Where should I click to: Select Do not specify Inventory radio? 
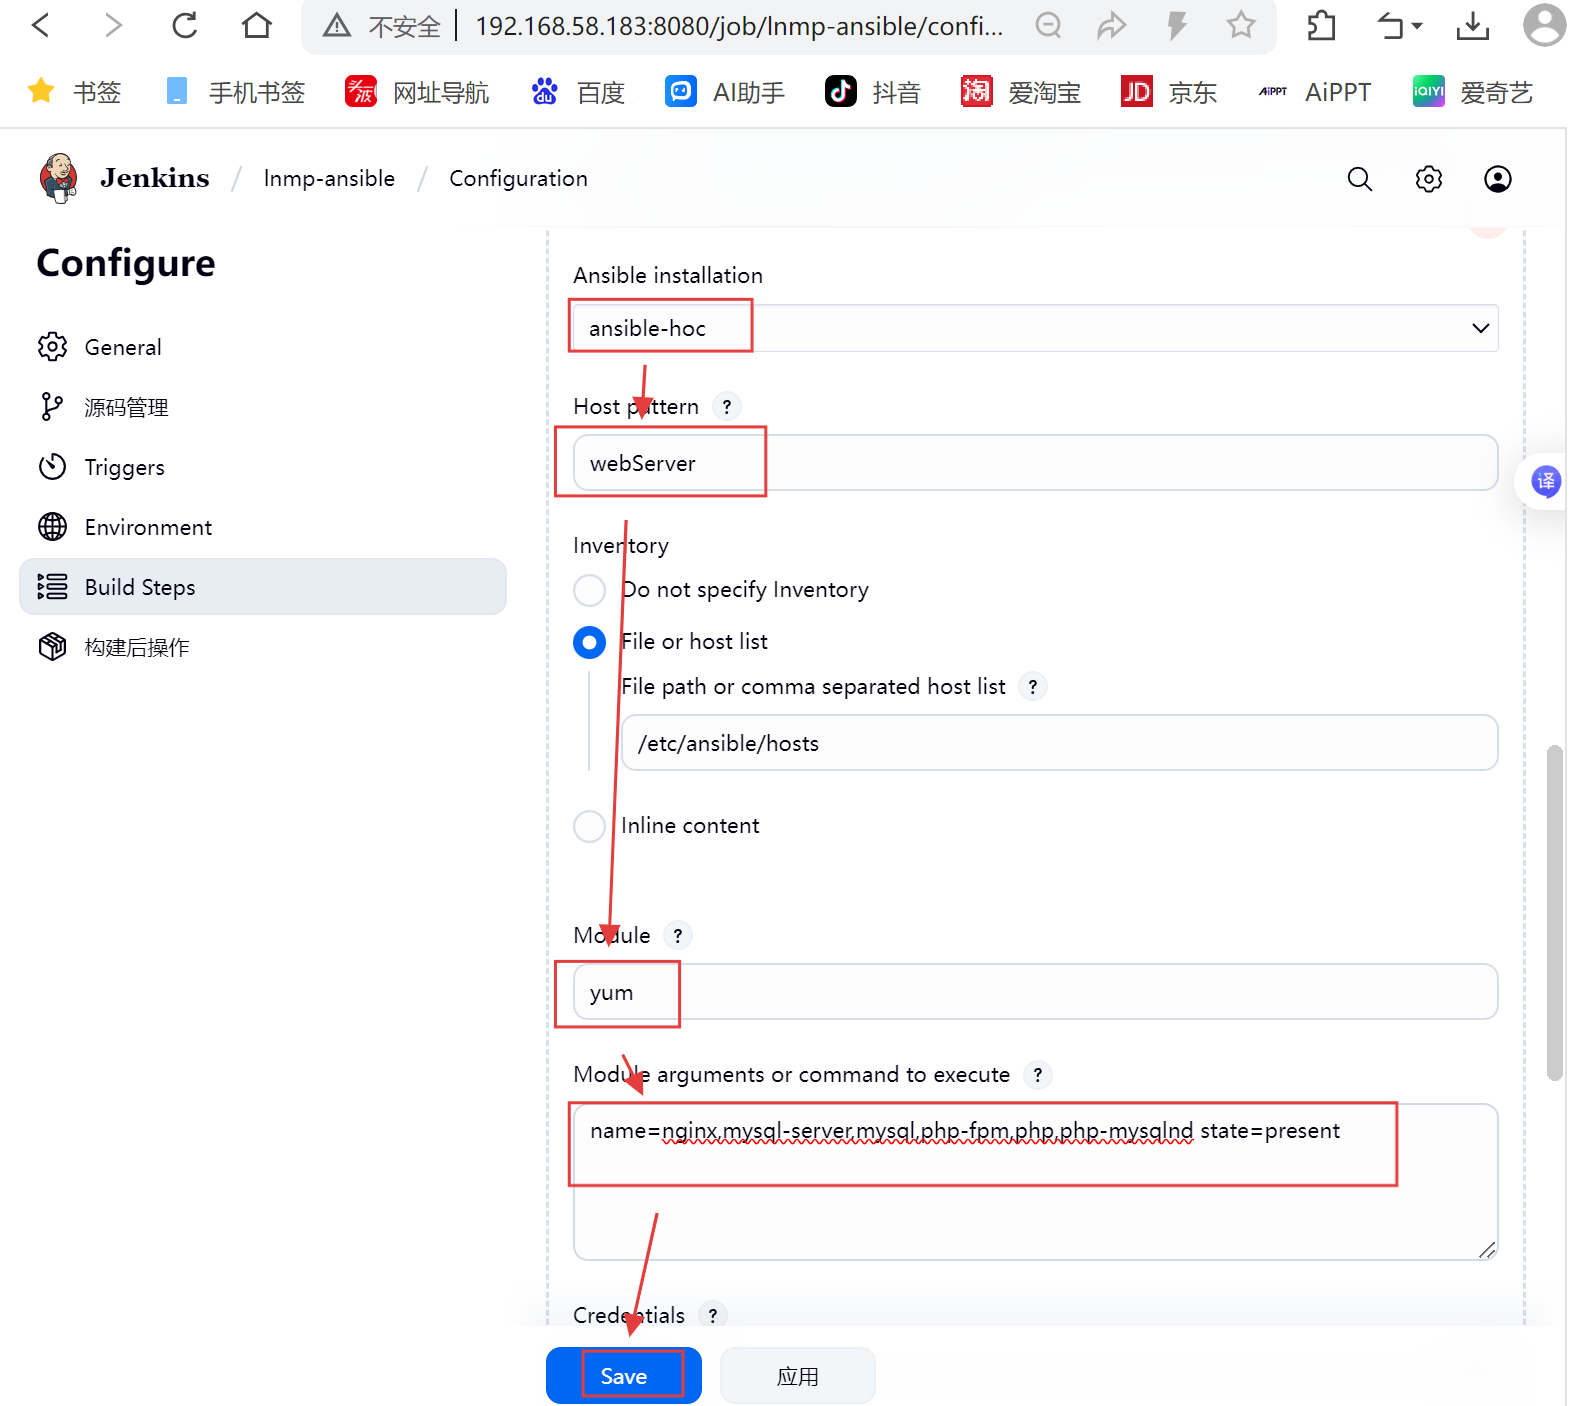[x=589, y=590]
